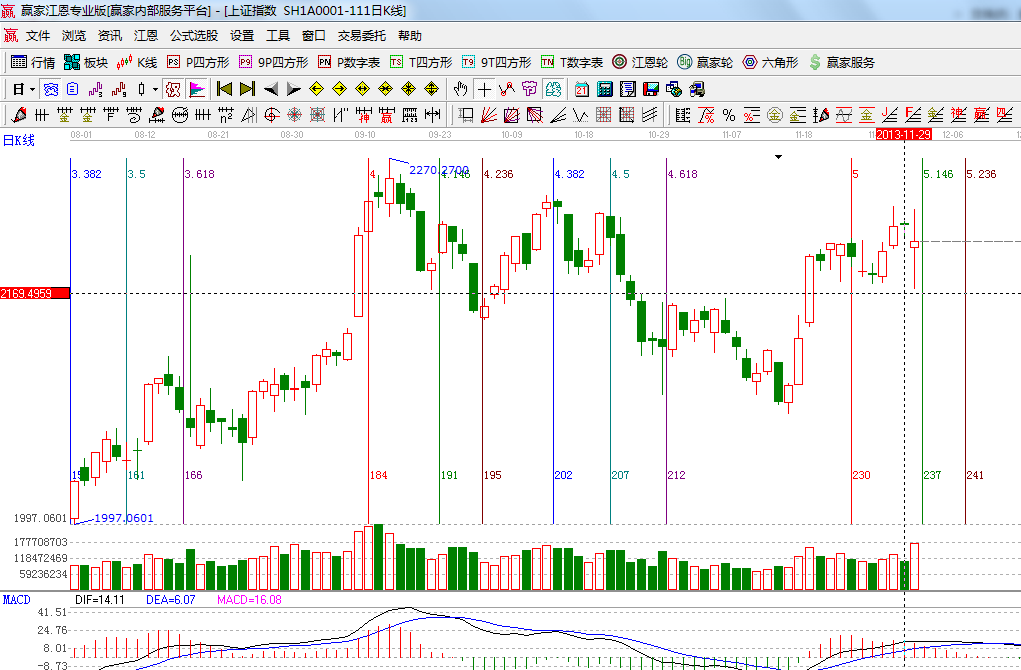The image size is (1021, 670).
Task: Open the 板块 sector panel
Action: coord(85,62)
